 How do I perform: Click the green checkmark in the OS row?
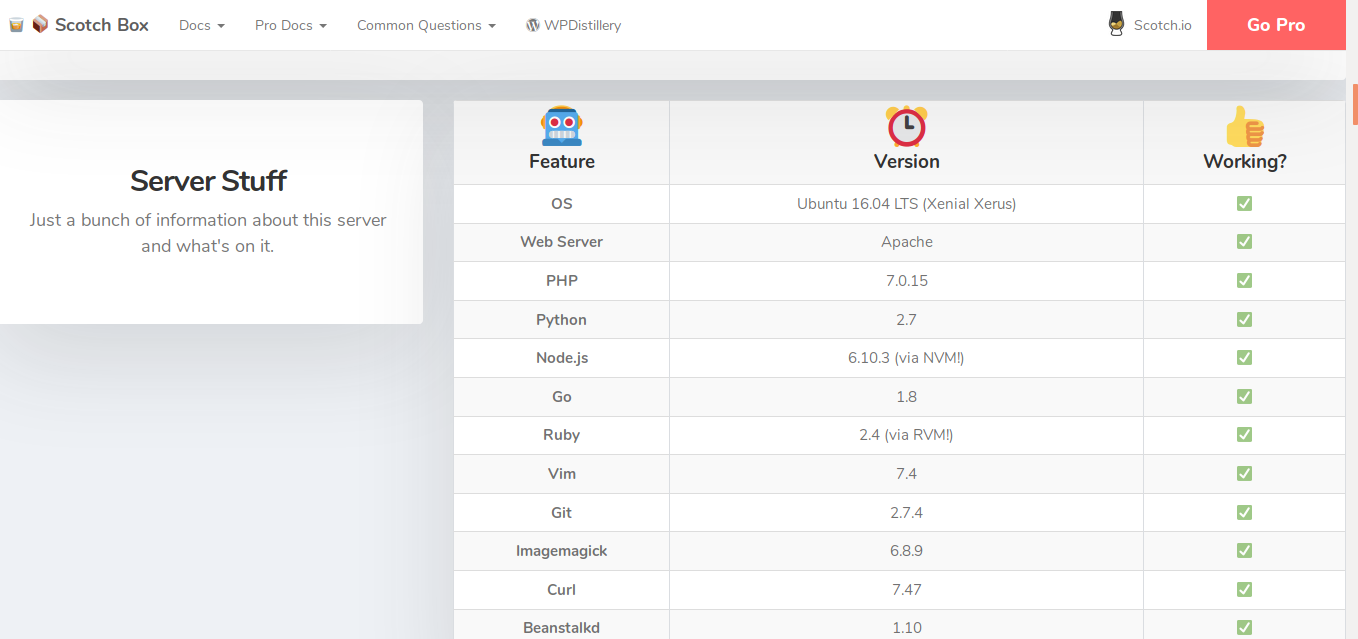pyautogui.click(x=1244, y=204)
